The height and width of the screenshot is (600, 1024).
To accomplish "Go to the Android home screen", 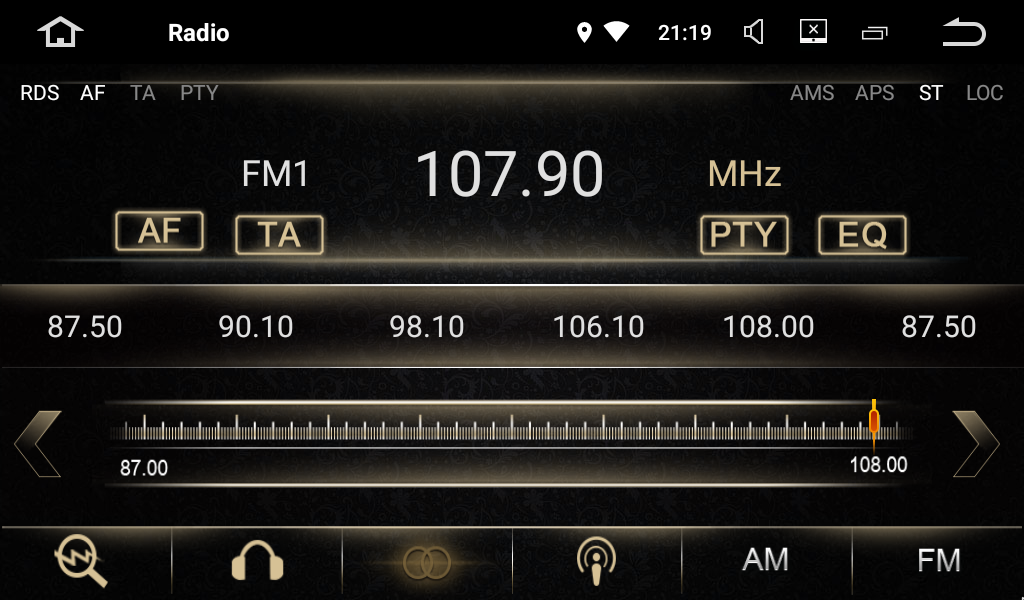I will click(x=60, y=33).
